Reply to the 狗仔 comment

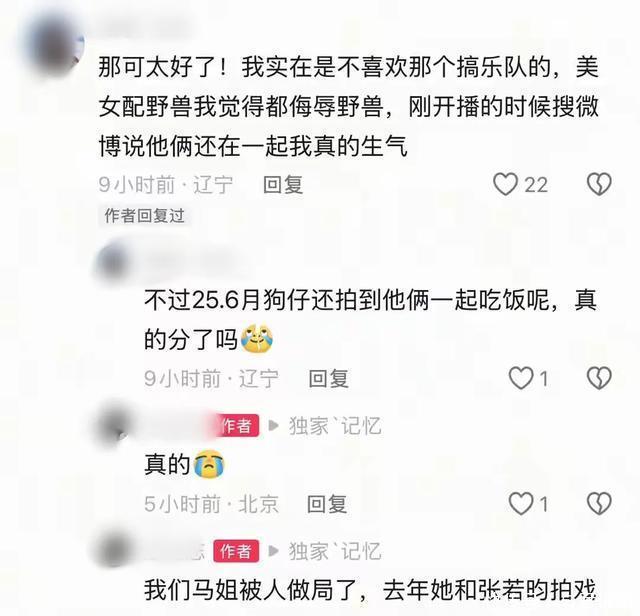[x=329, y=378]
